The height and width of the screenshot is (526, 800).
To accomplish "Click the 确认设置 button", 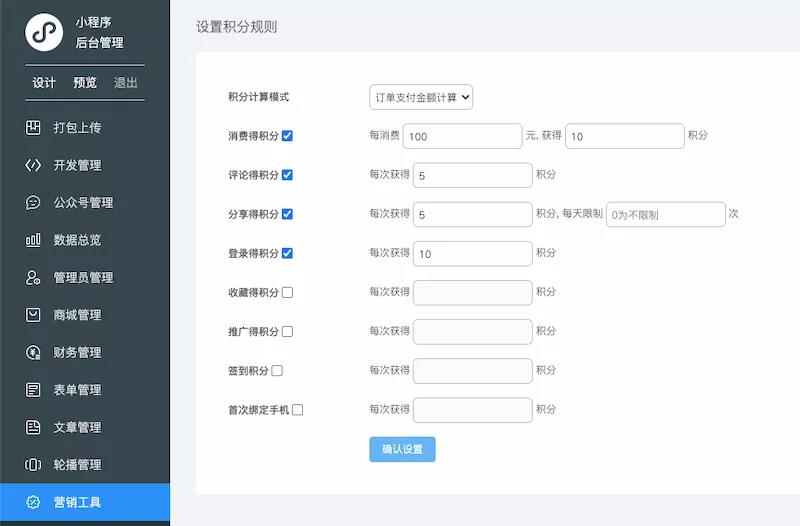I will click(402, 450).
